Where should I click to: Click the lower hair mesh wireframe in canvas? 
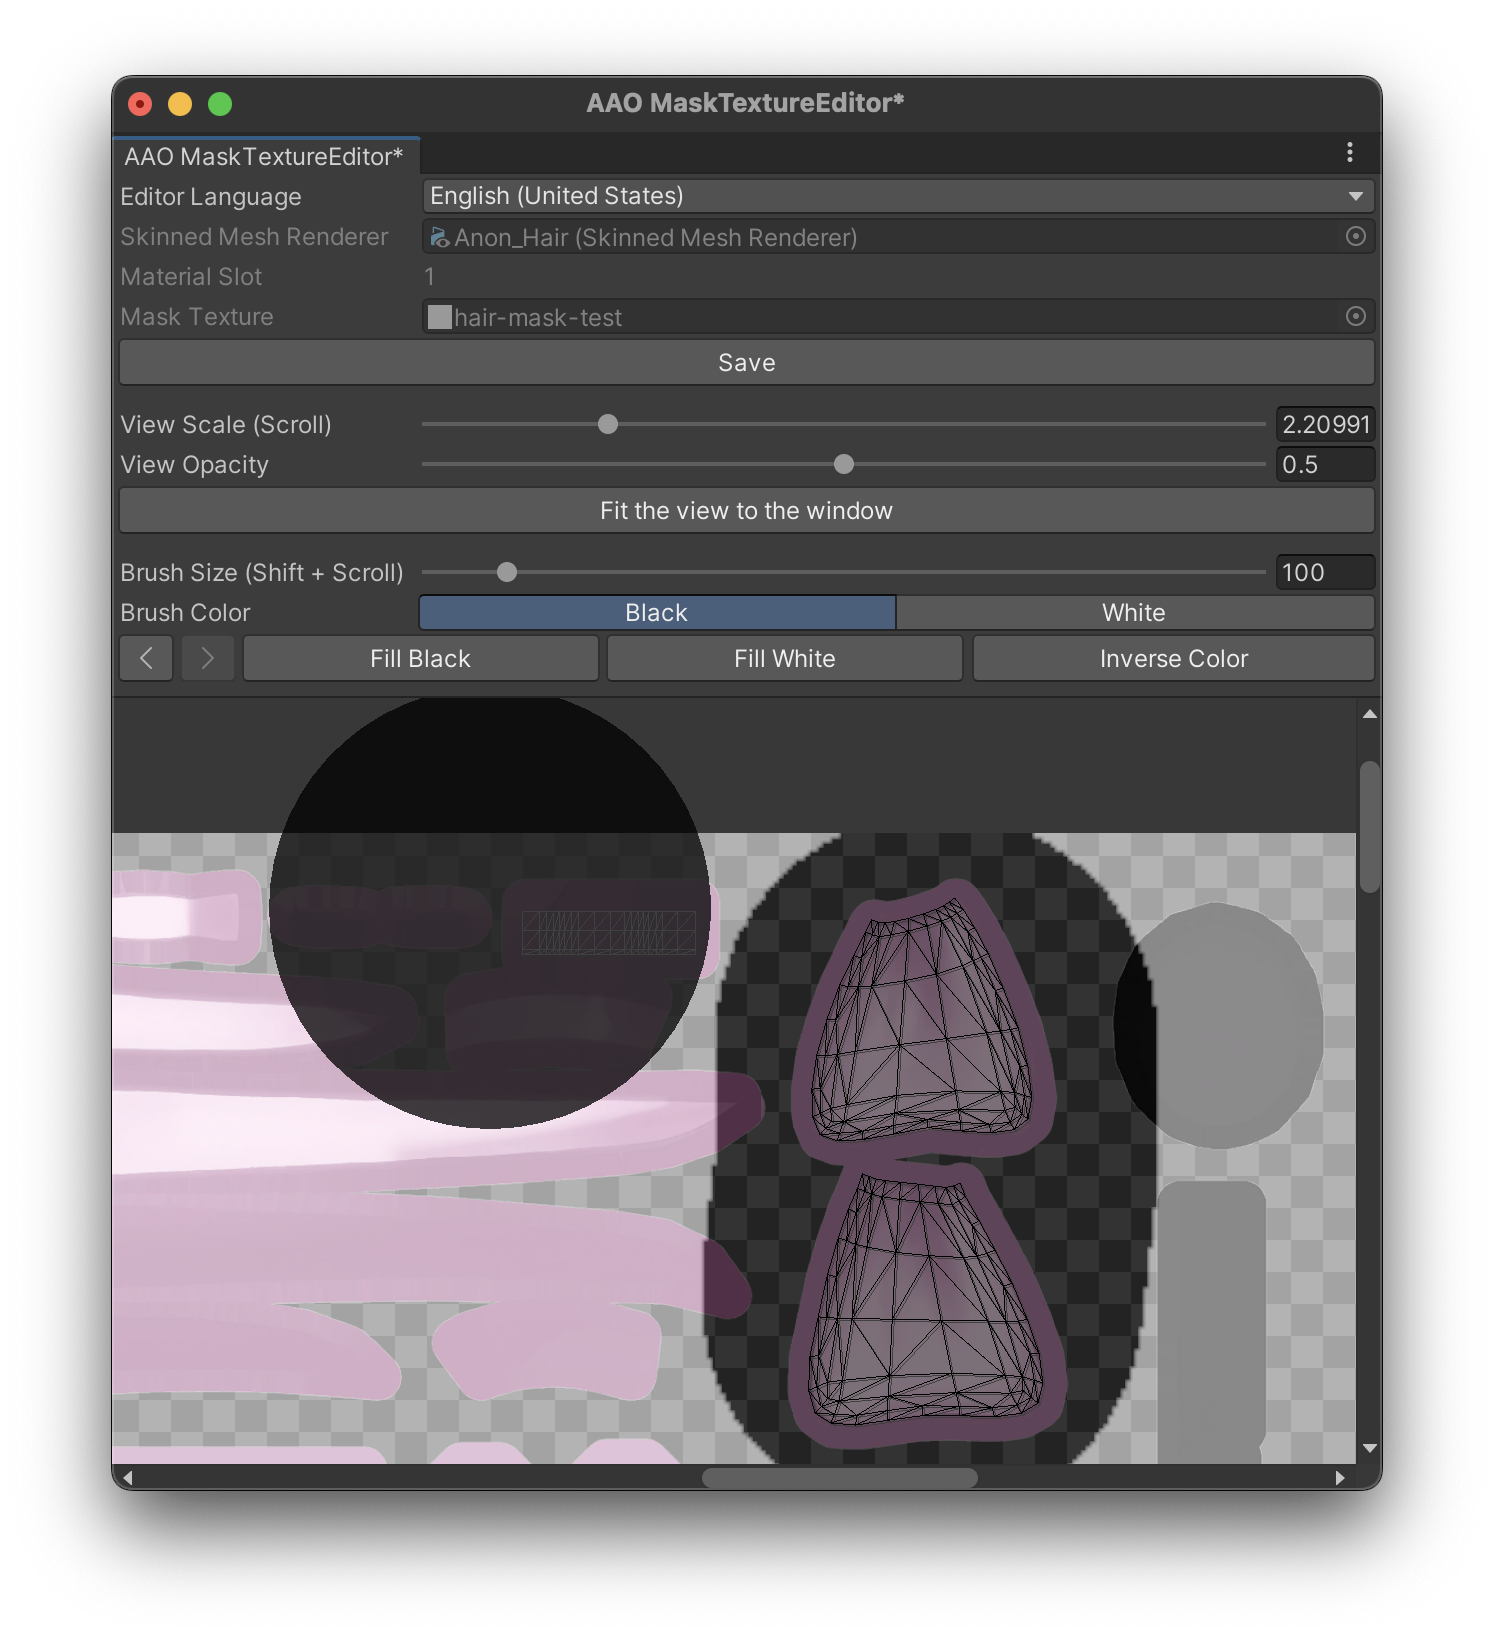tap(925, 1300)
